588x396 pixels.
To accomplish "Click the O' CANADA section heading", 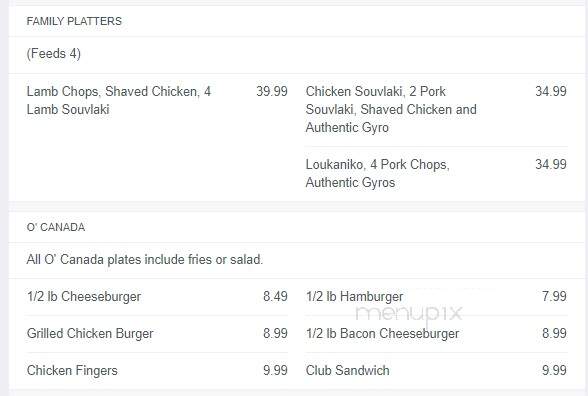I will (56, 227).
